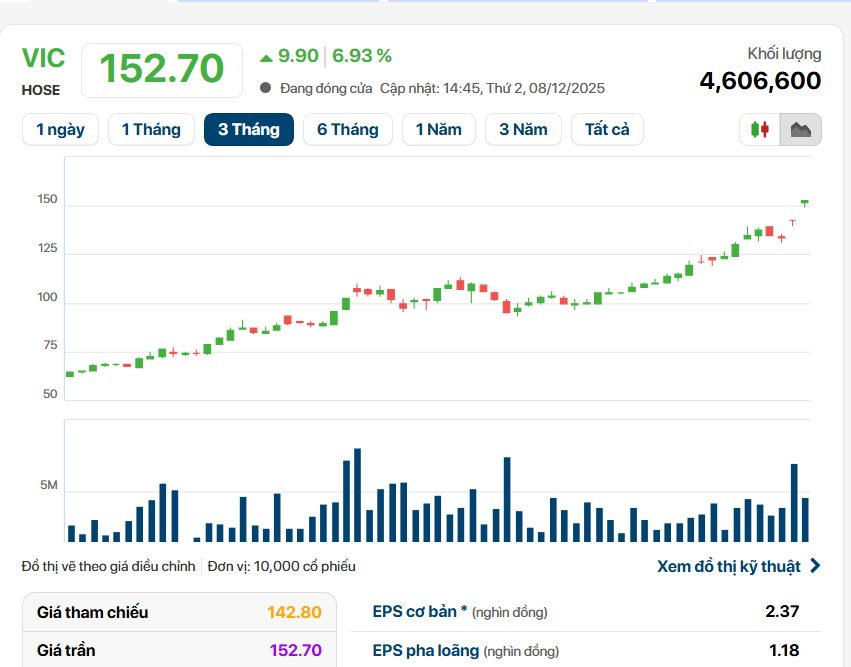The width and height of the screenshot is (851, 667).
Task: Select the 1 ngày time range
Action: tap(60, 129)
